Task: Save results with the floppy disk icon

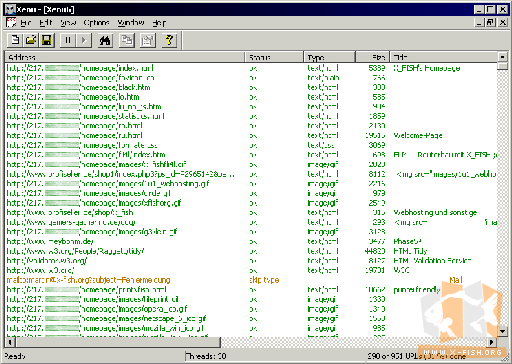Action: pos(47,40)
